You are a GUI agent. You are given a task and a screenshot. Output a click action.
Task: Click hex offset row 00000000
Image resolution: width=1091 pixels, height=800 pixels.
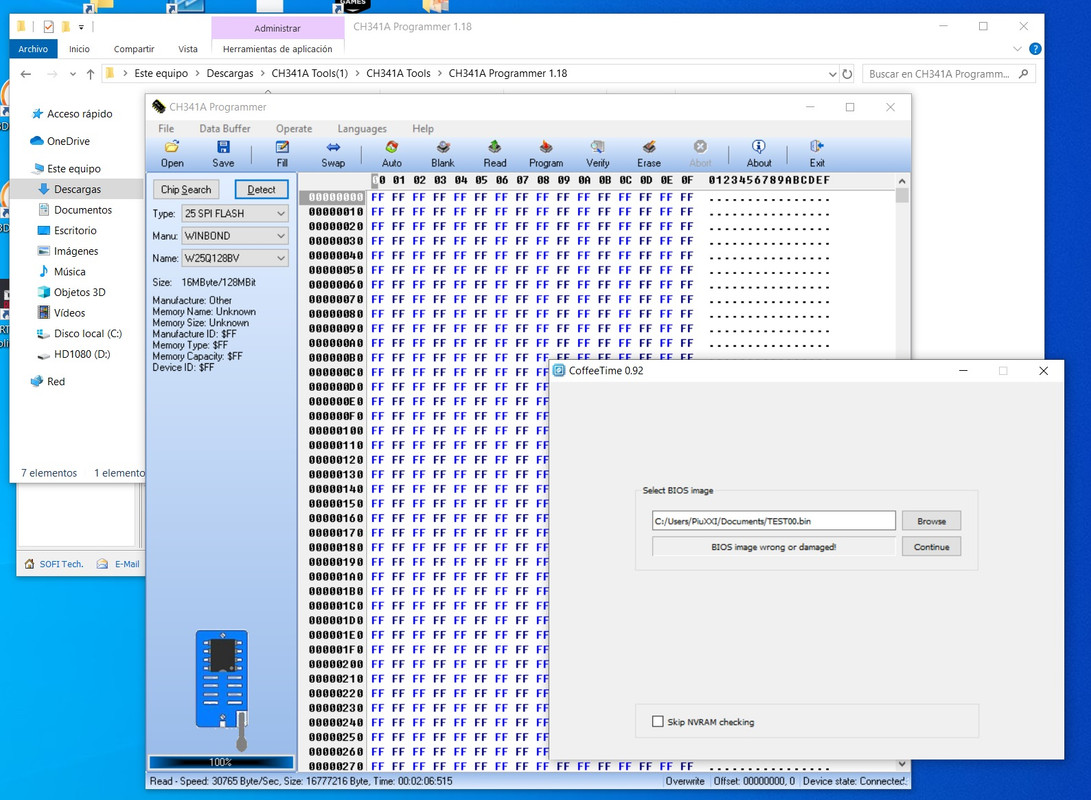[x=335, y=198]
